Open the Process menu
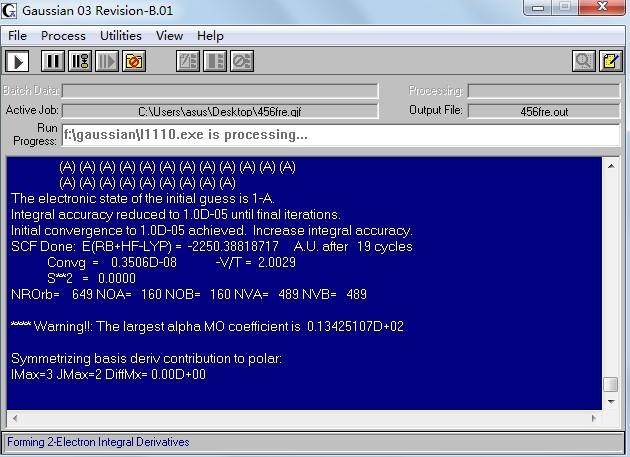 tap(63, 36)
